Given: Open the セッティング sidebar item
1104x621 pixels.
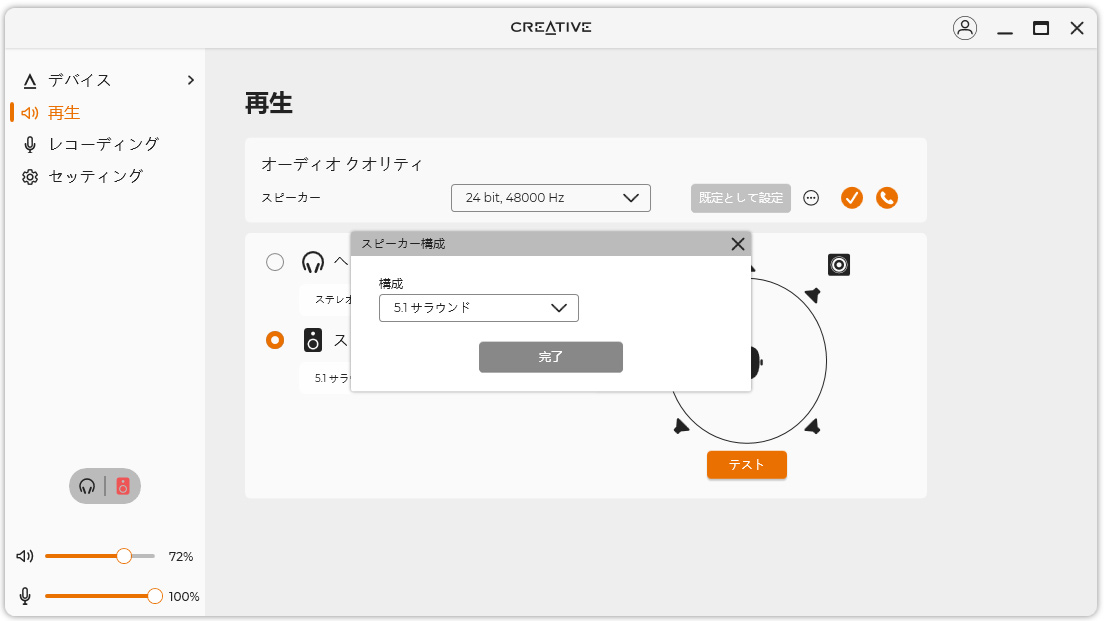Looking at the screenshot, I should pos(95,176).
